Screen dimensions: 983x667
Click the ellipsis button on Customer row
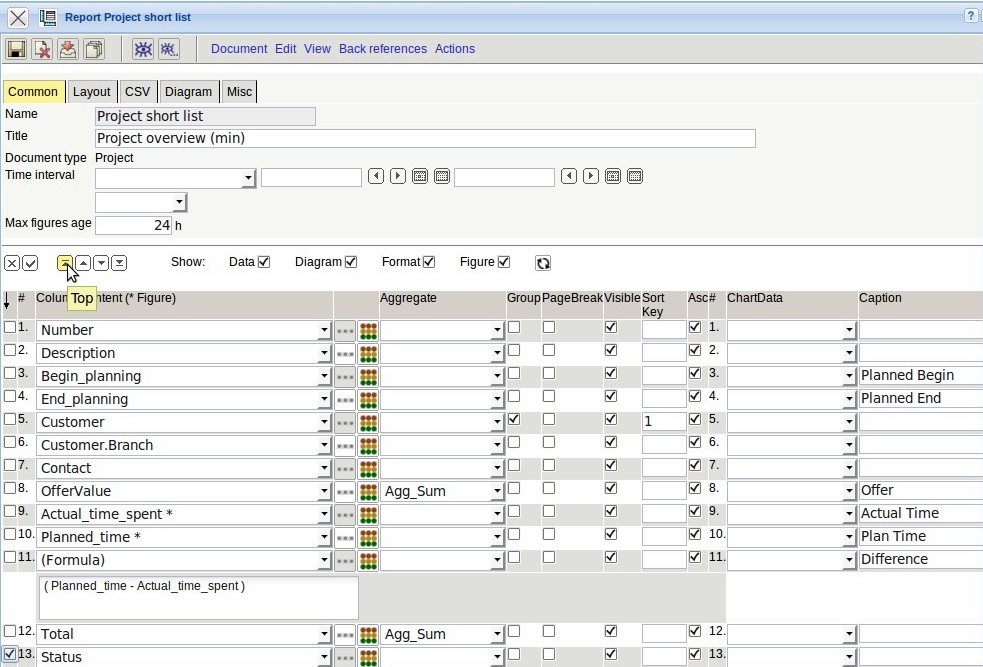344,422
